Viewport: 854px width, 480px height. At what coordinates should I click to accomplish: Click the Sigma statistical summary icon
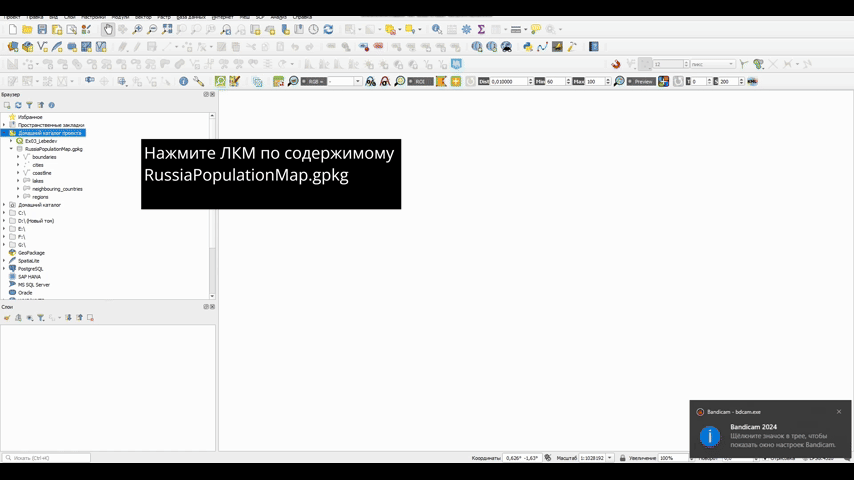[481, 30]
